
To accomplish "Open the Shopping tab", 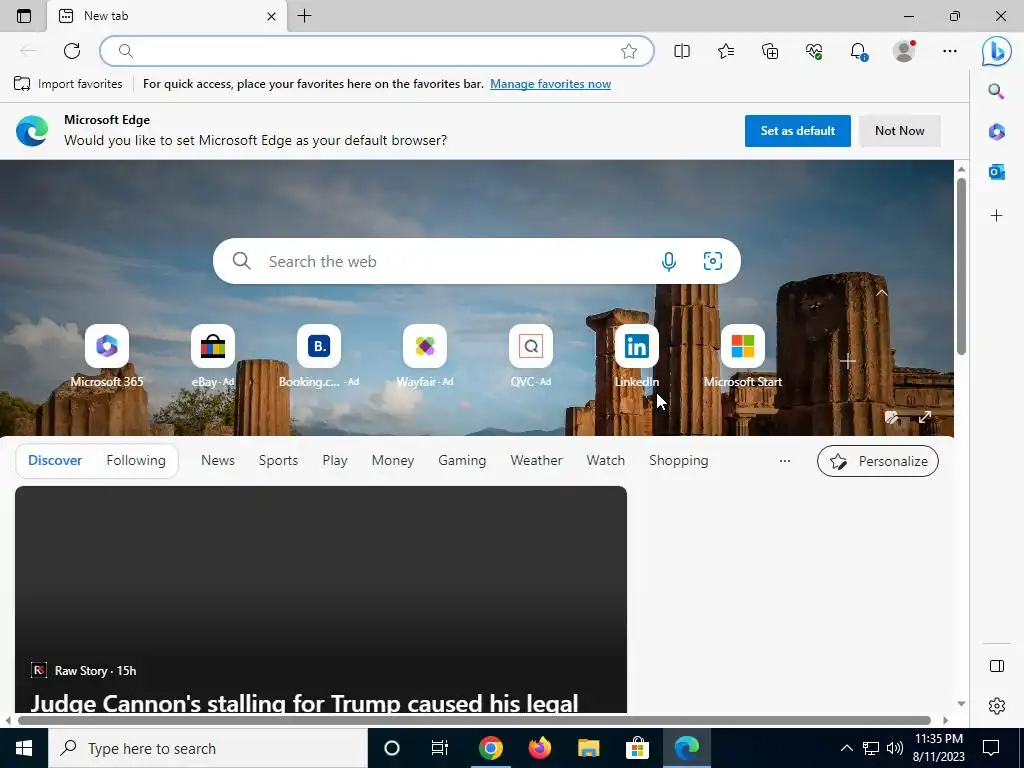I will pos(679,460).
